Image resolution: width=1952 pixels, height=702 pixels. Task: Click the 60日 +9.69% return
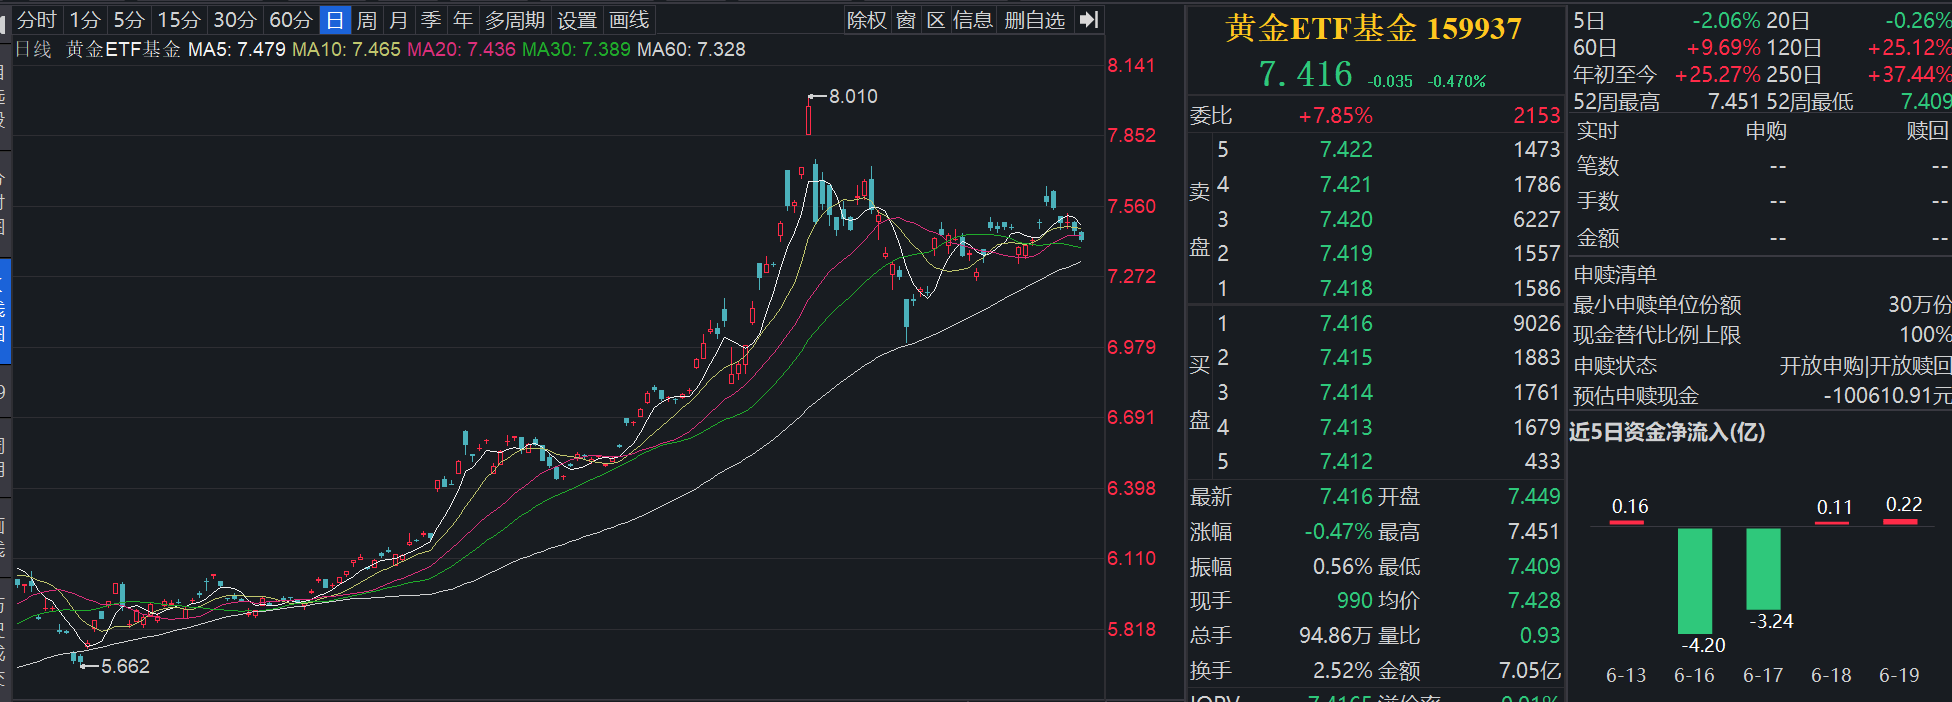1724,48
